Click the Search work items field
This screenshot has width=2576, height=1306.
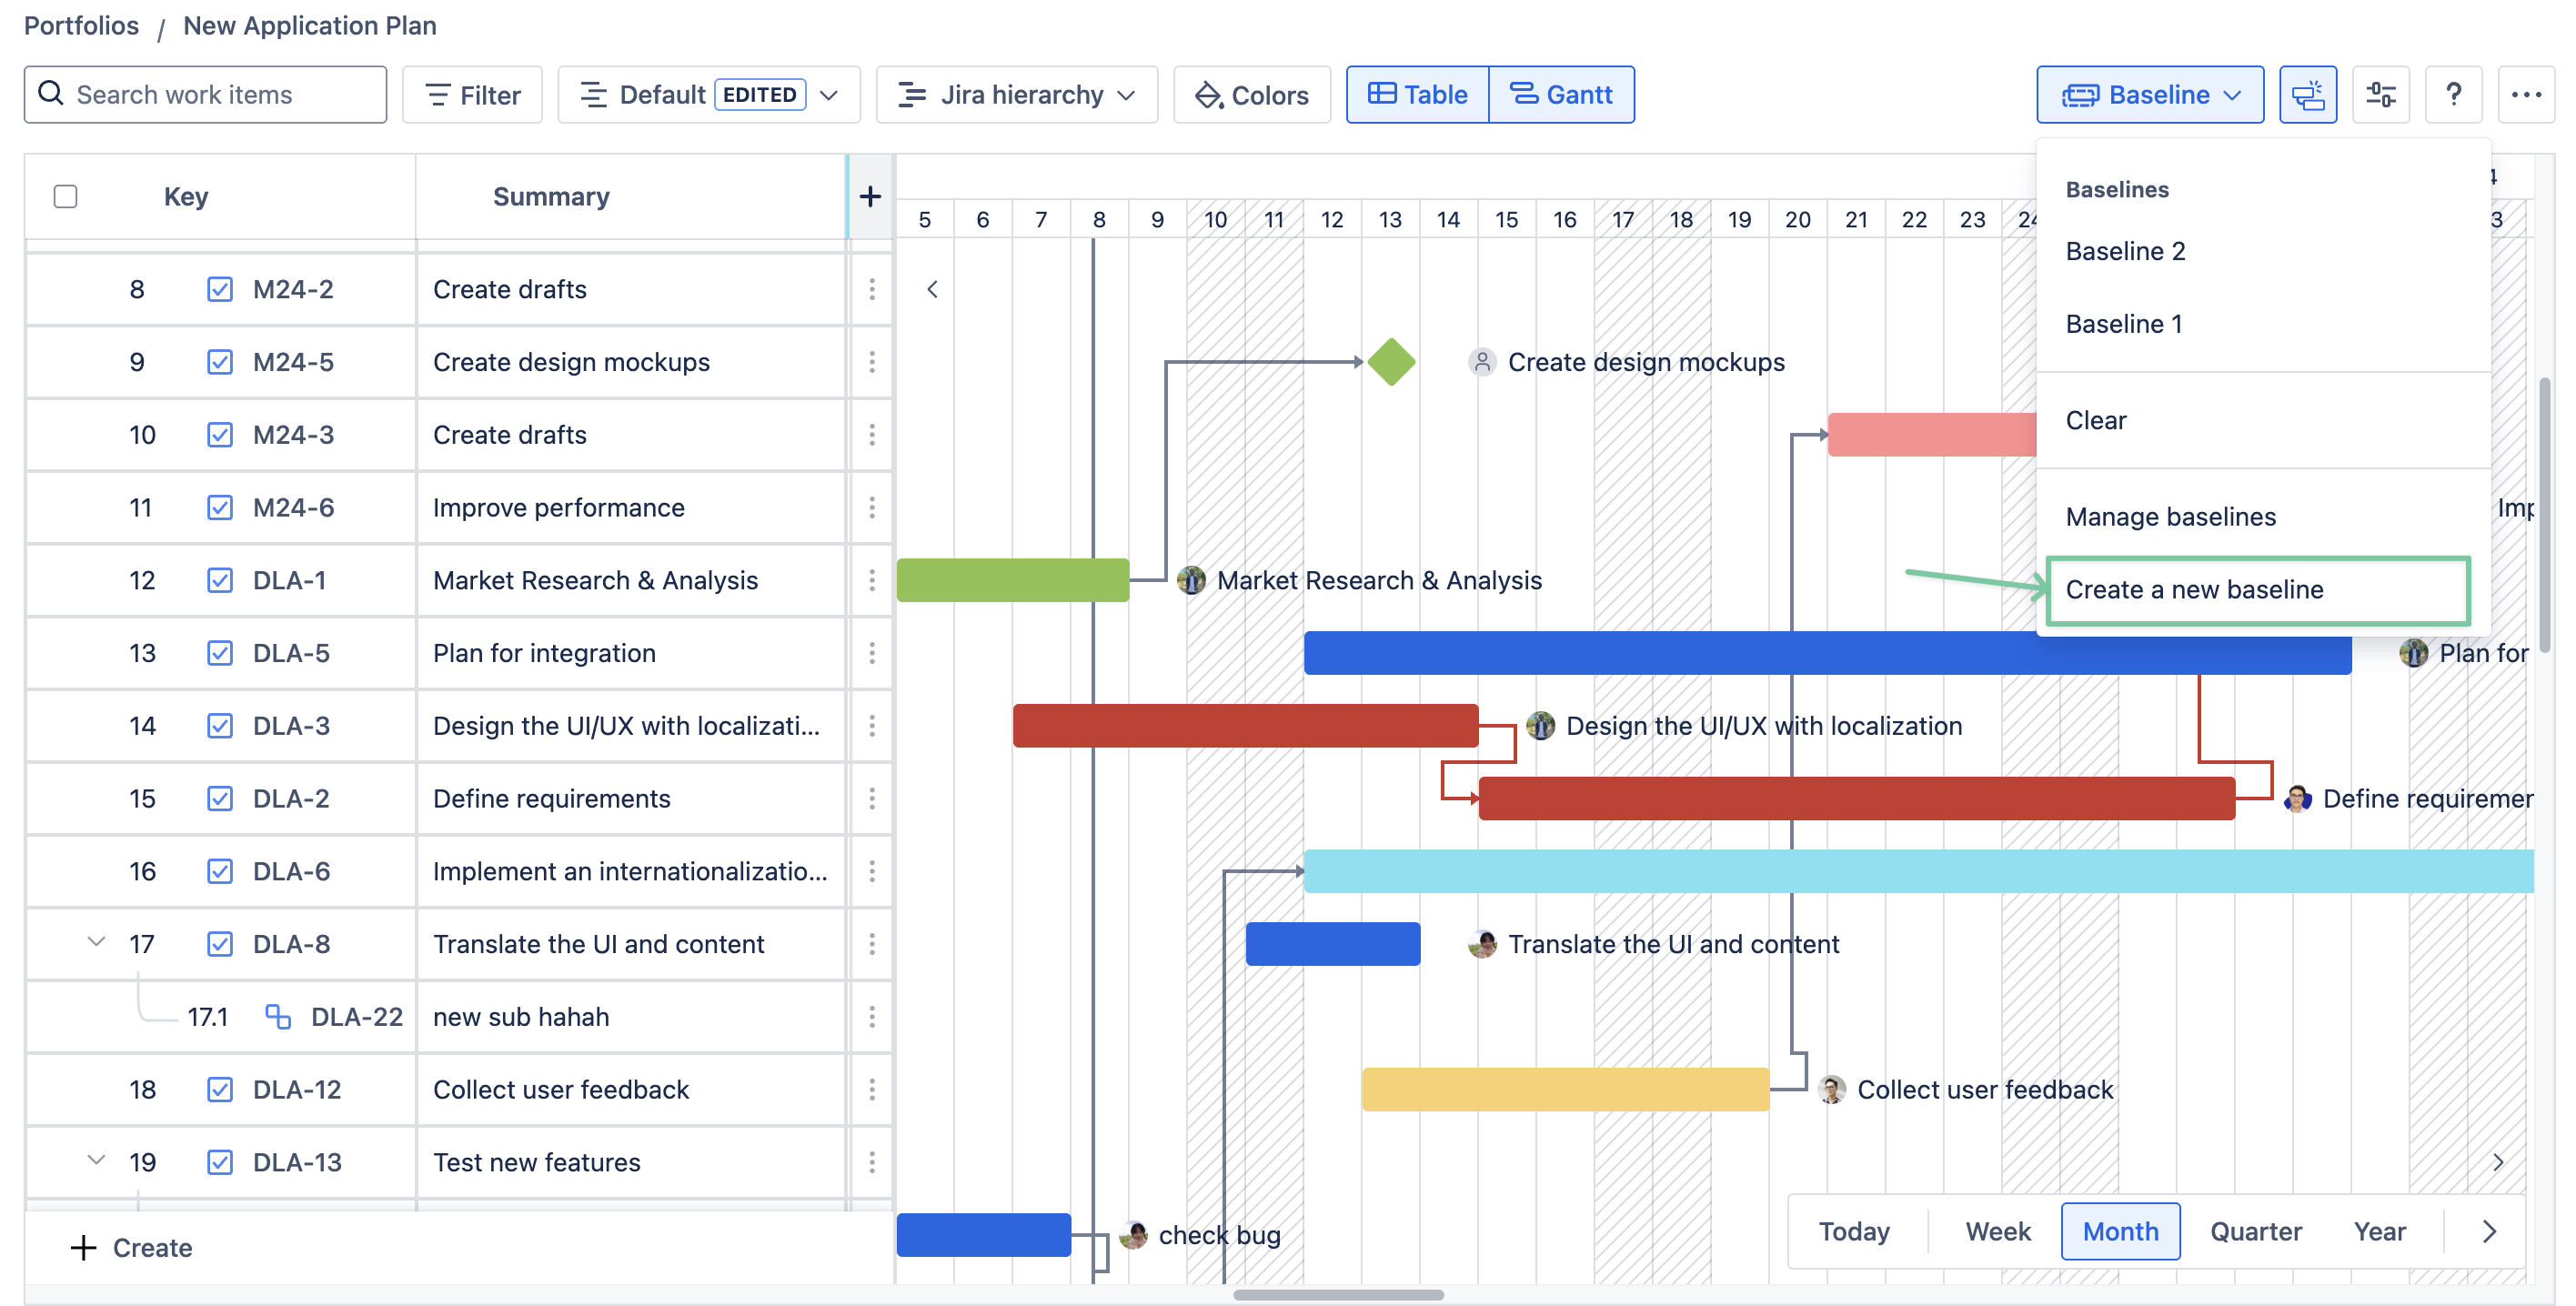click(x=205, y=95)
